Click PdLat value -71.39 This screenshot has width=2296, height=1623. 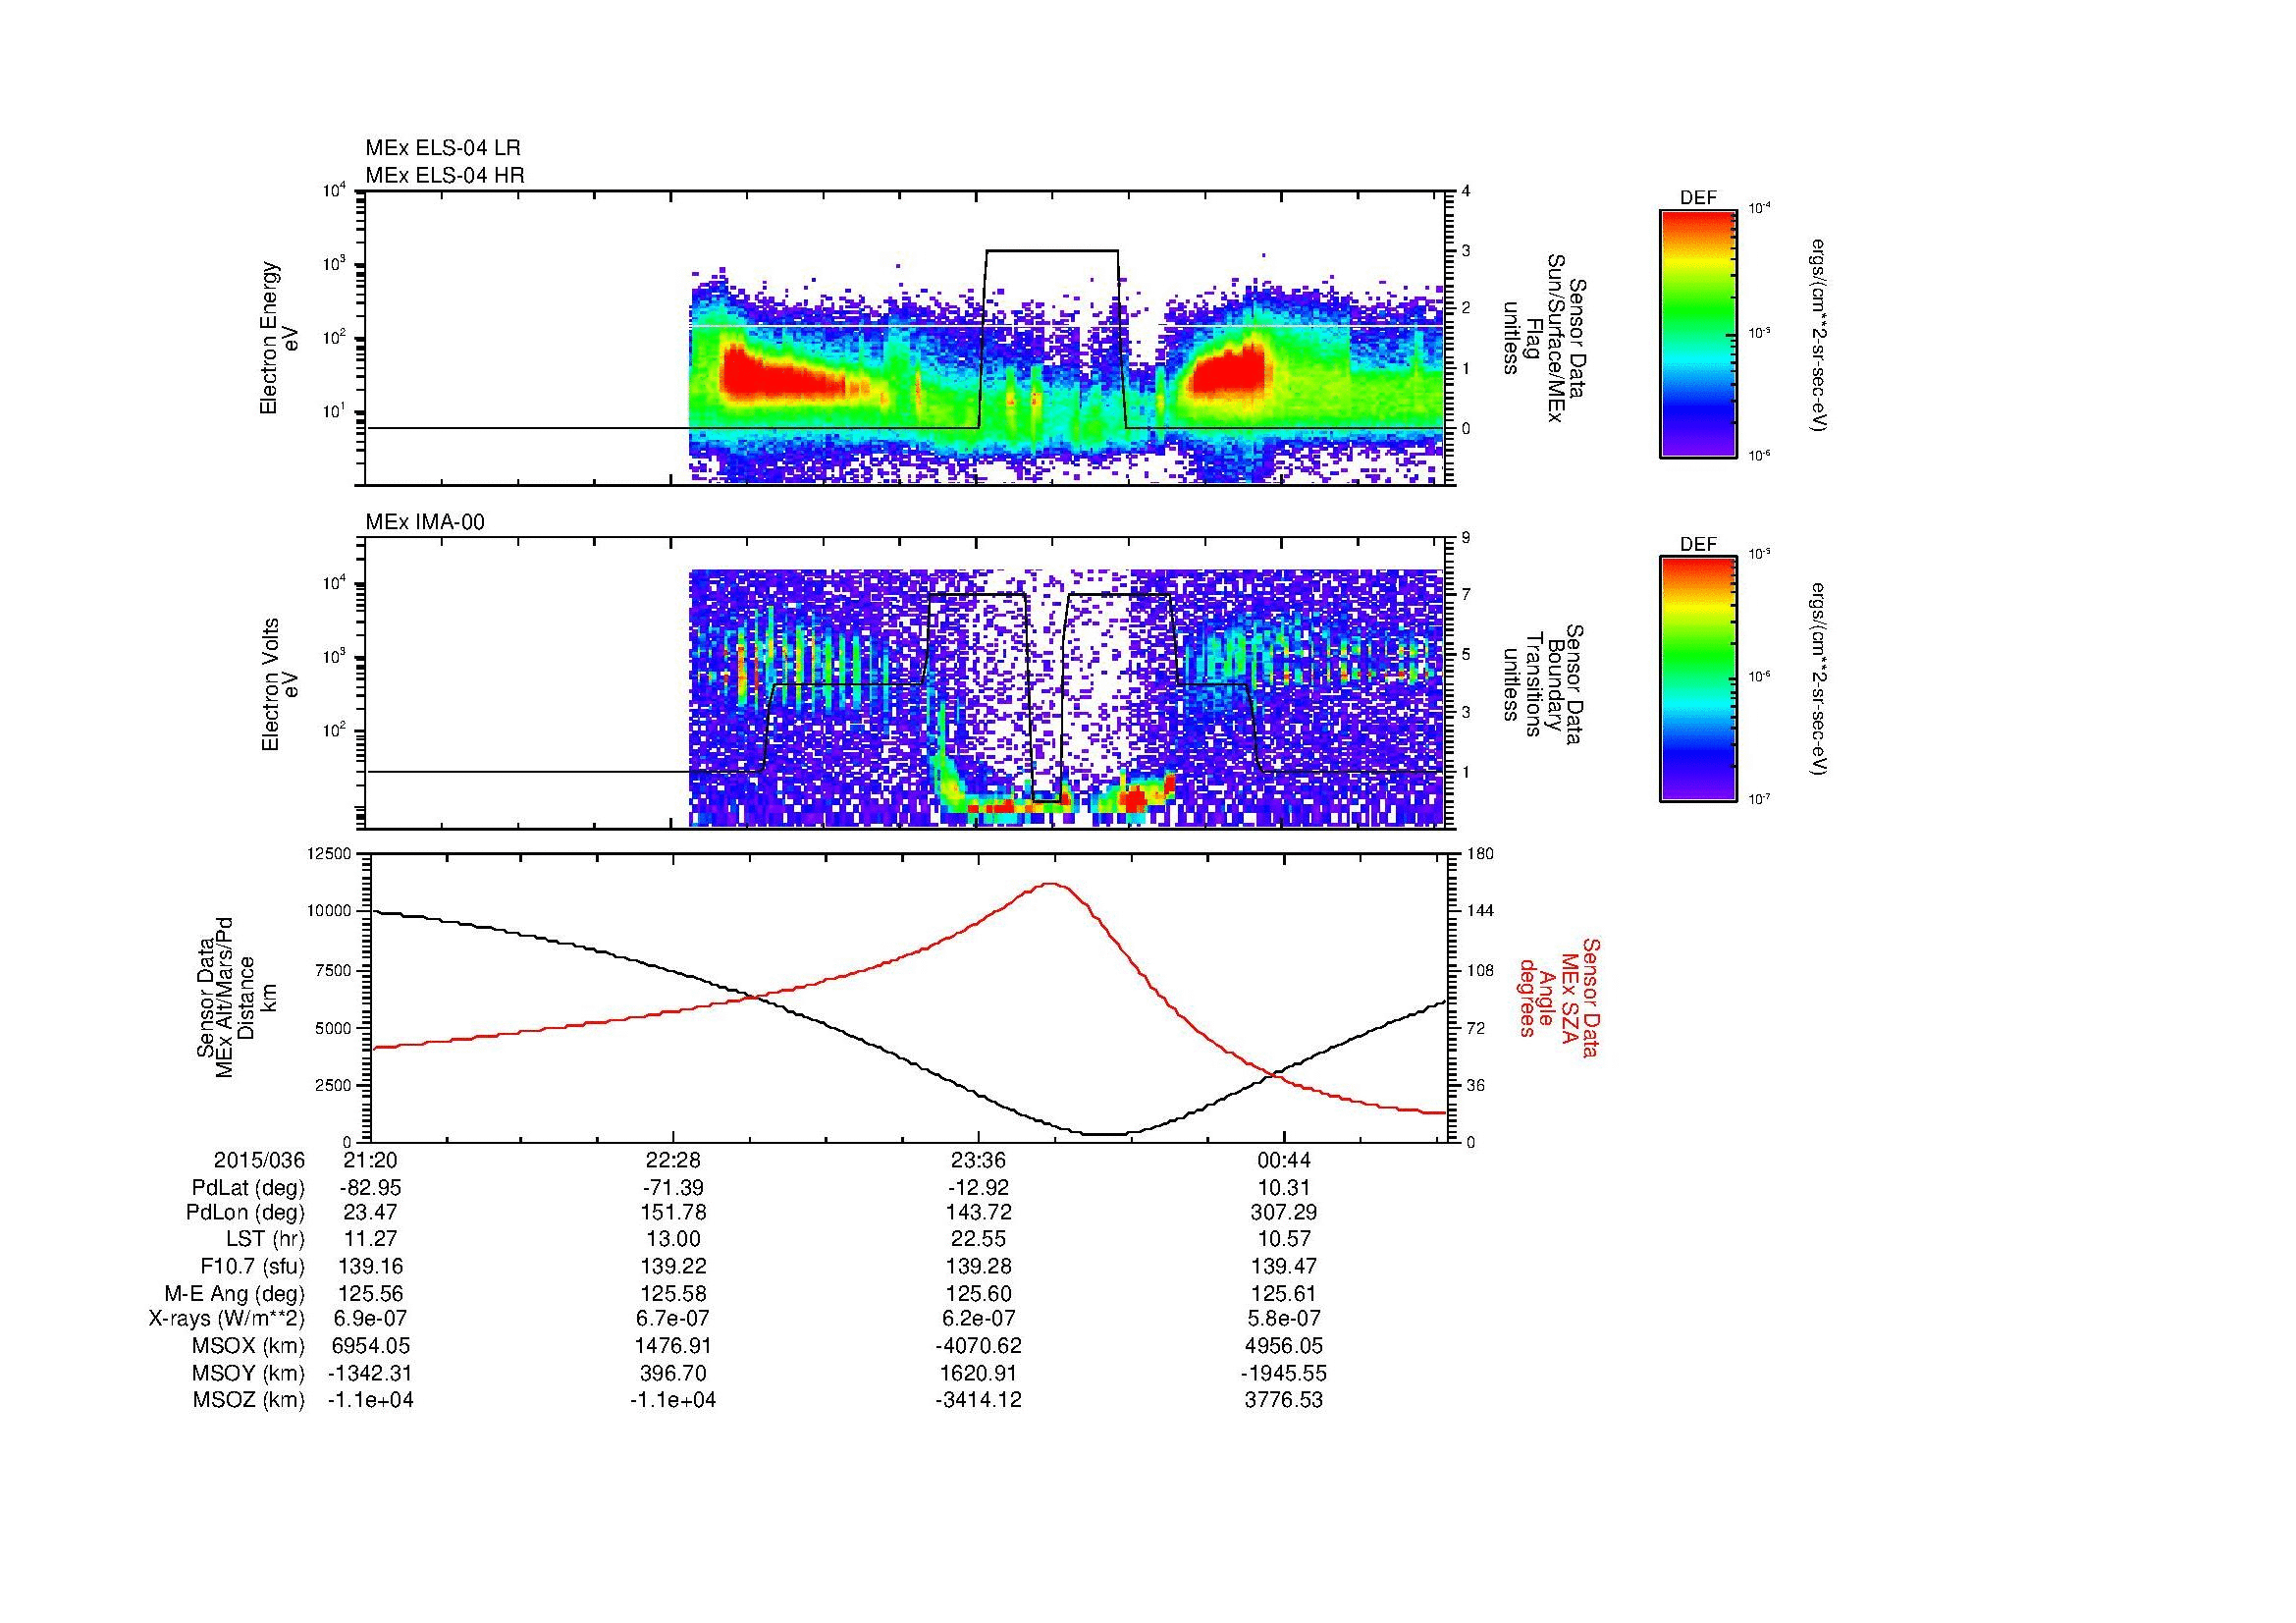(673, 1188)
